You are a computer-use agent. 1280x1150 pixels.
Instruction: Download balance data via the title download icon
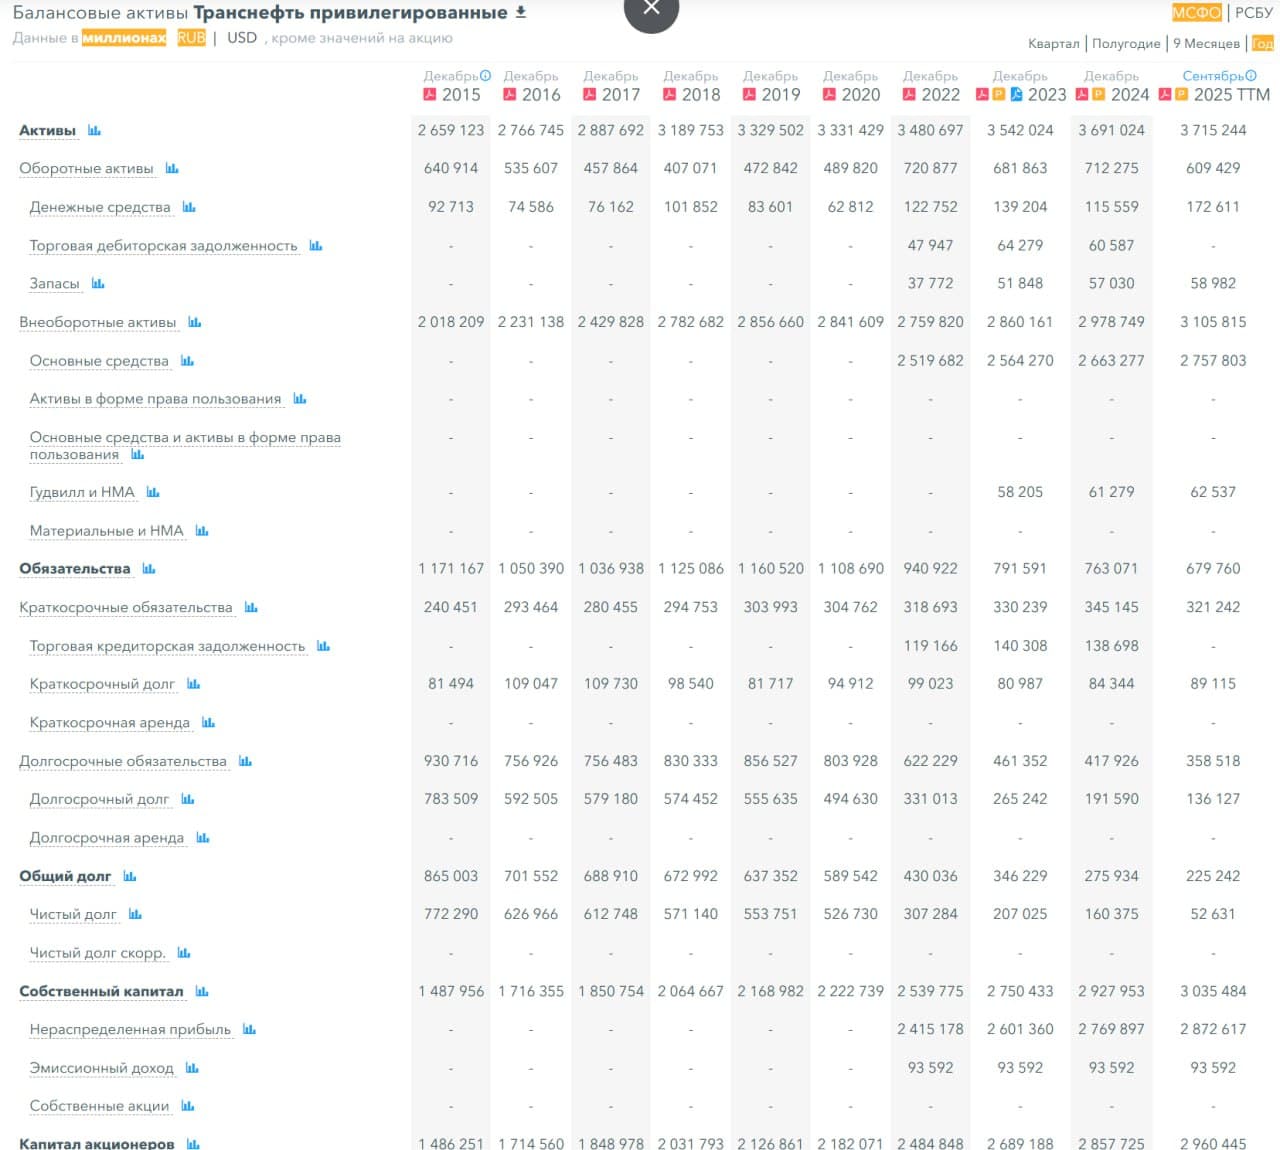520,13
